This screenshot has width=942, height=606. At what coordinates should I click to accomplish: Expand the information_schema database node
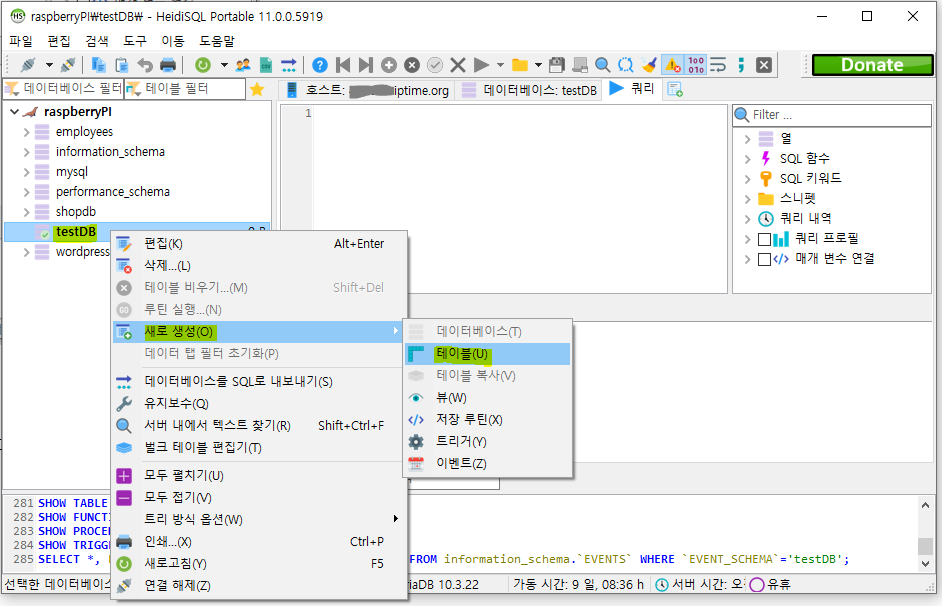tap(26, 152)
